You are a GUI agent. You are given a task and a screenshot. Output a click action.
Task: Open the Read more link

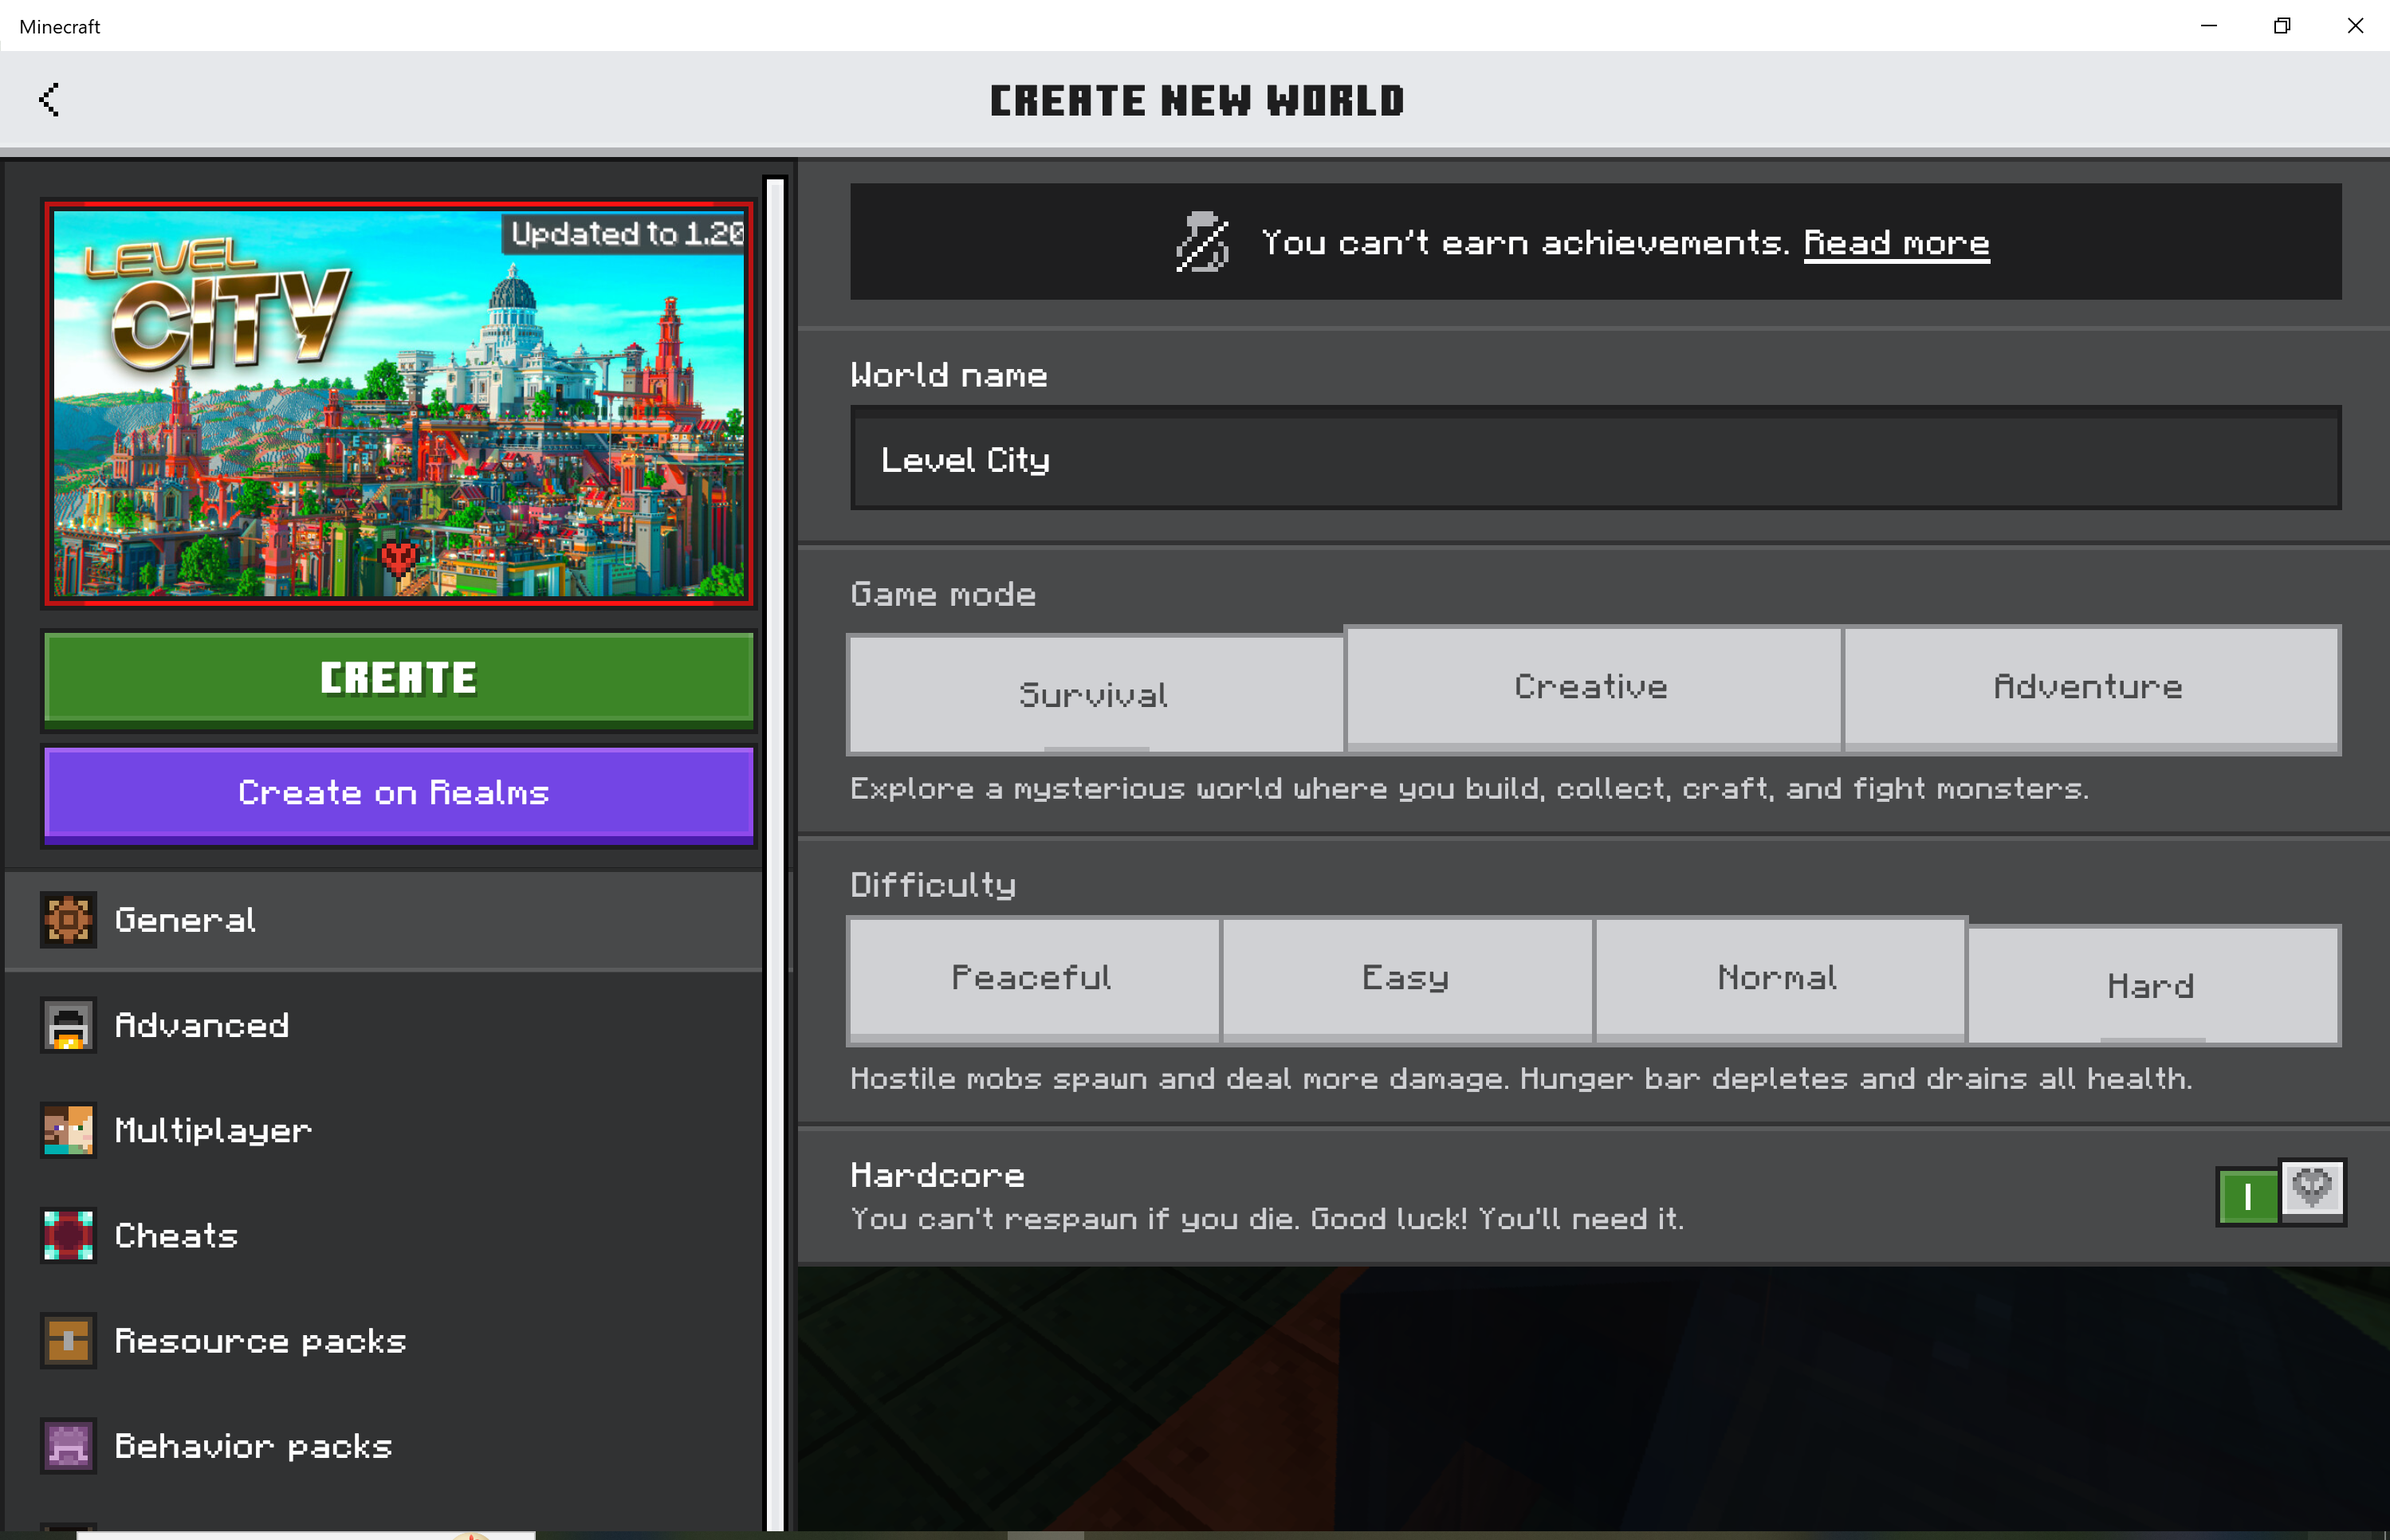[x=1896, y=242]
